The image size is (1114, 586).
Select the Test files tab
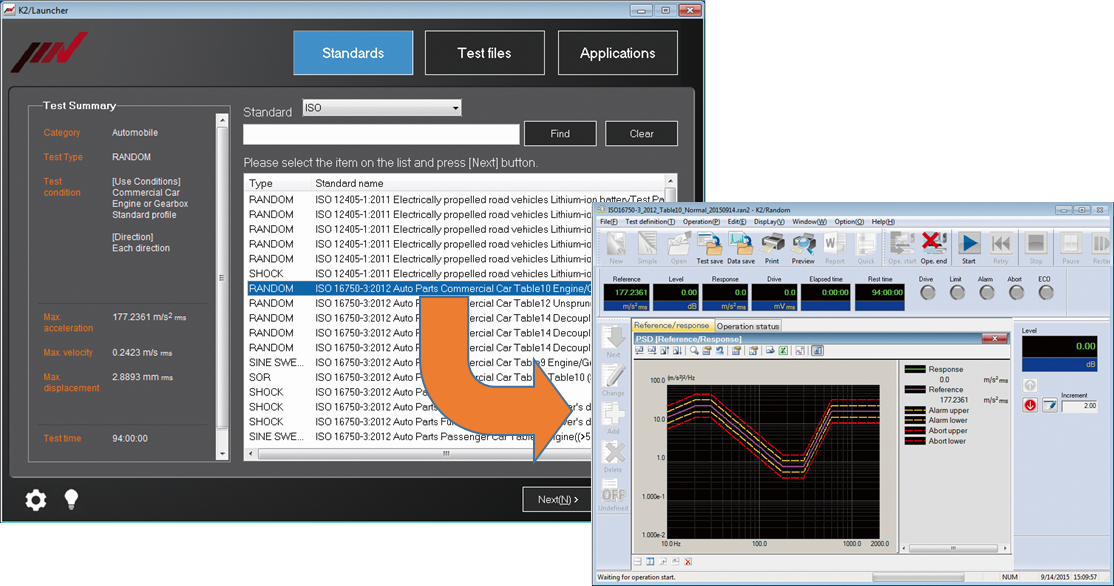[x=485, y=53]
